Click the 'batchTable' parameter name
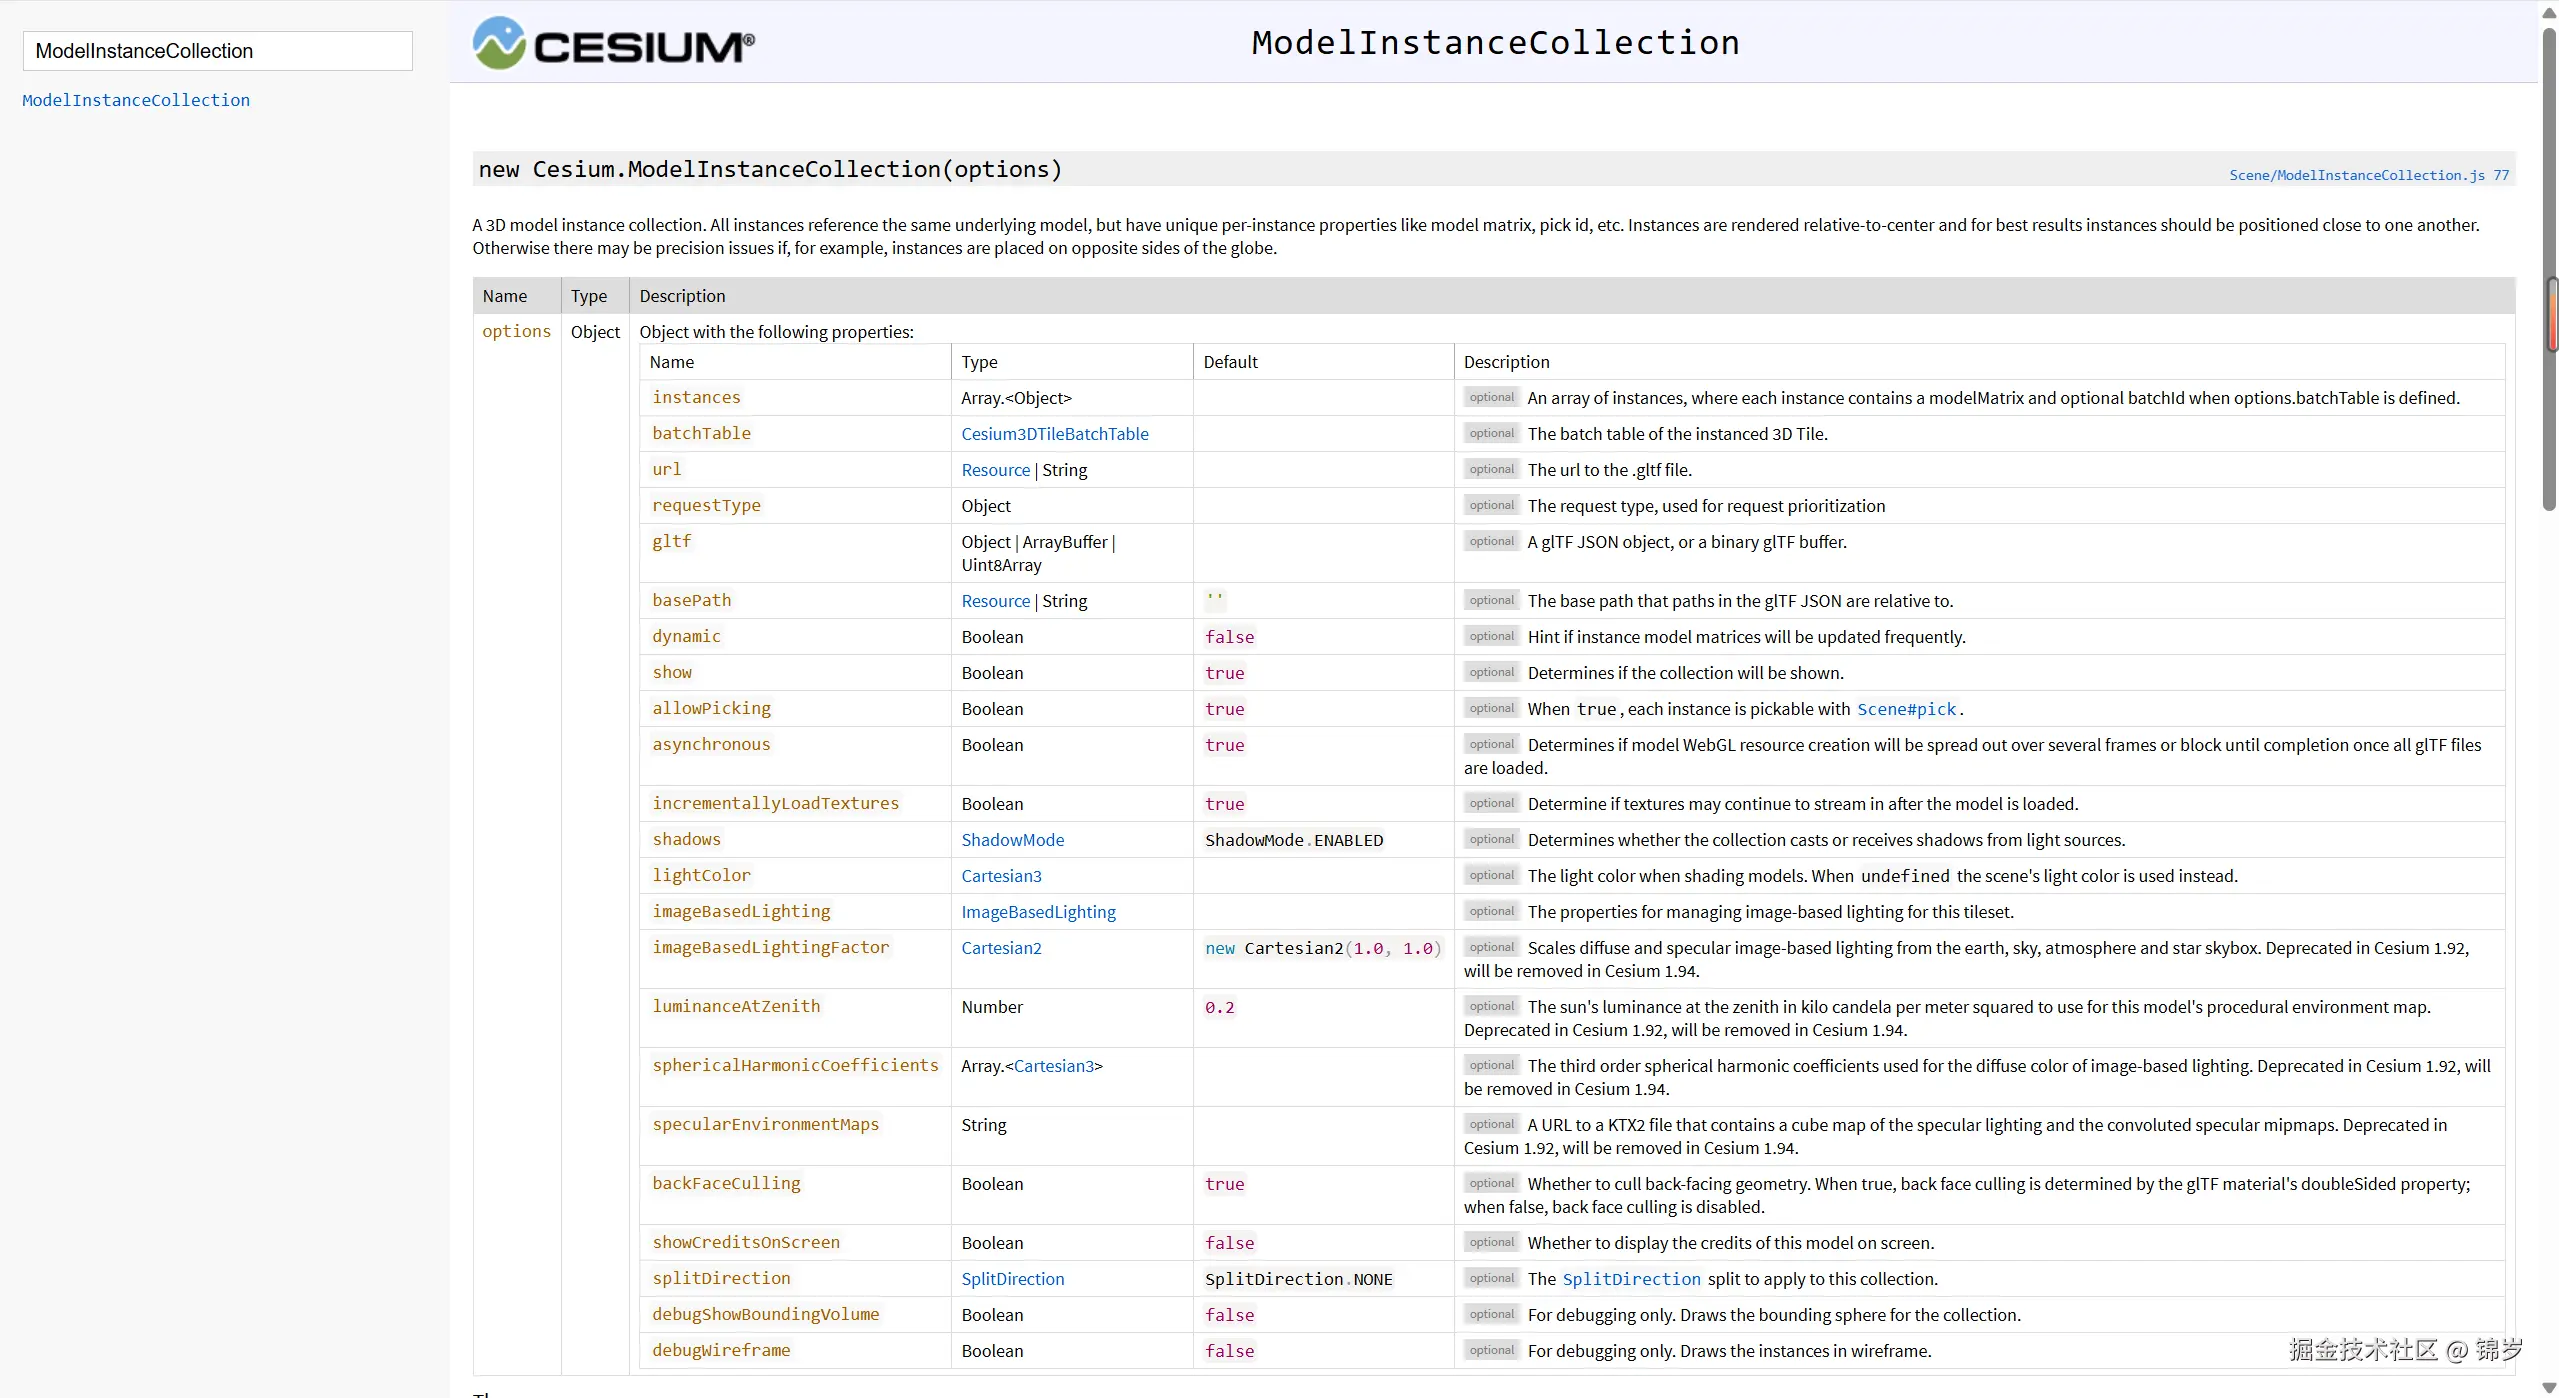Image resolution: width=2559 pixels, height=1398 pixels. pyautogui.click(x=701, y=433)
